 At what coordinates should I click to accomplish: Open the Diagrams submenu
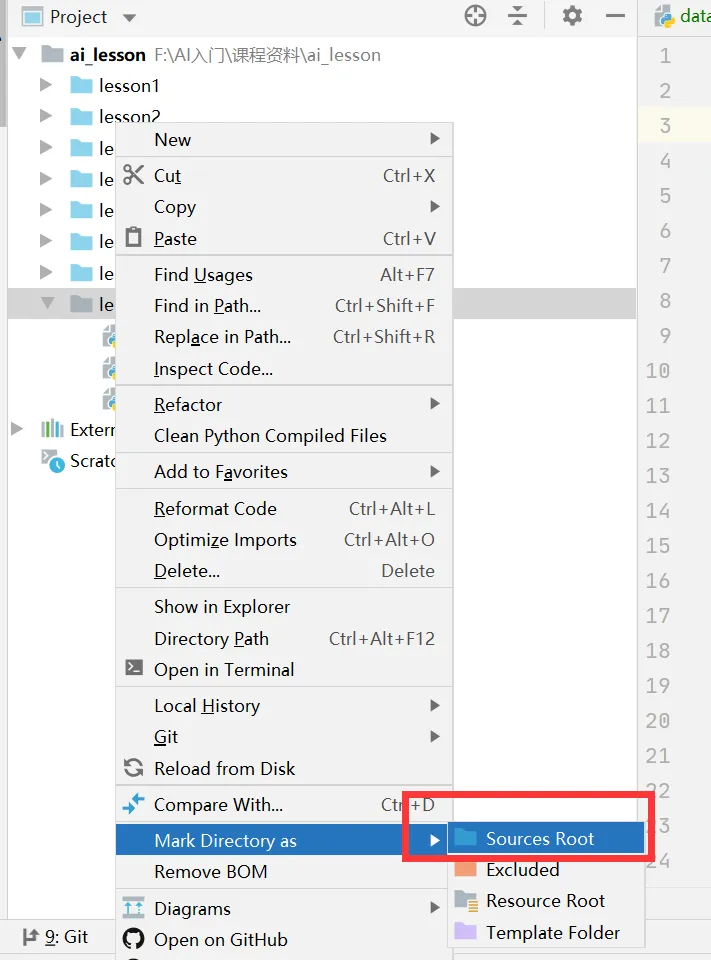coord(284,908)
